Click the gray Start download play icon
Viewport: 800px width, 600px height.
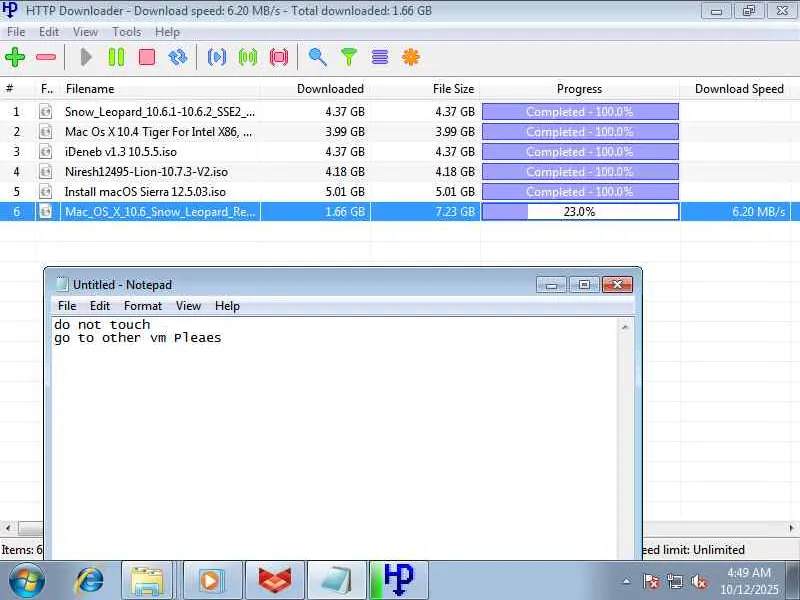pos(86,57)
